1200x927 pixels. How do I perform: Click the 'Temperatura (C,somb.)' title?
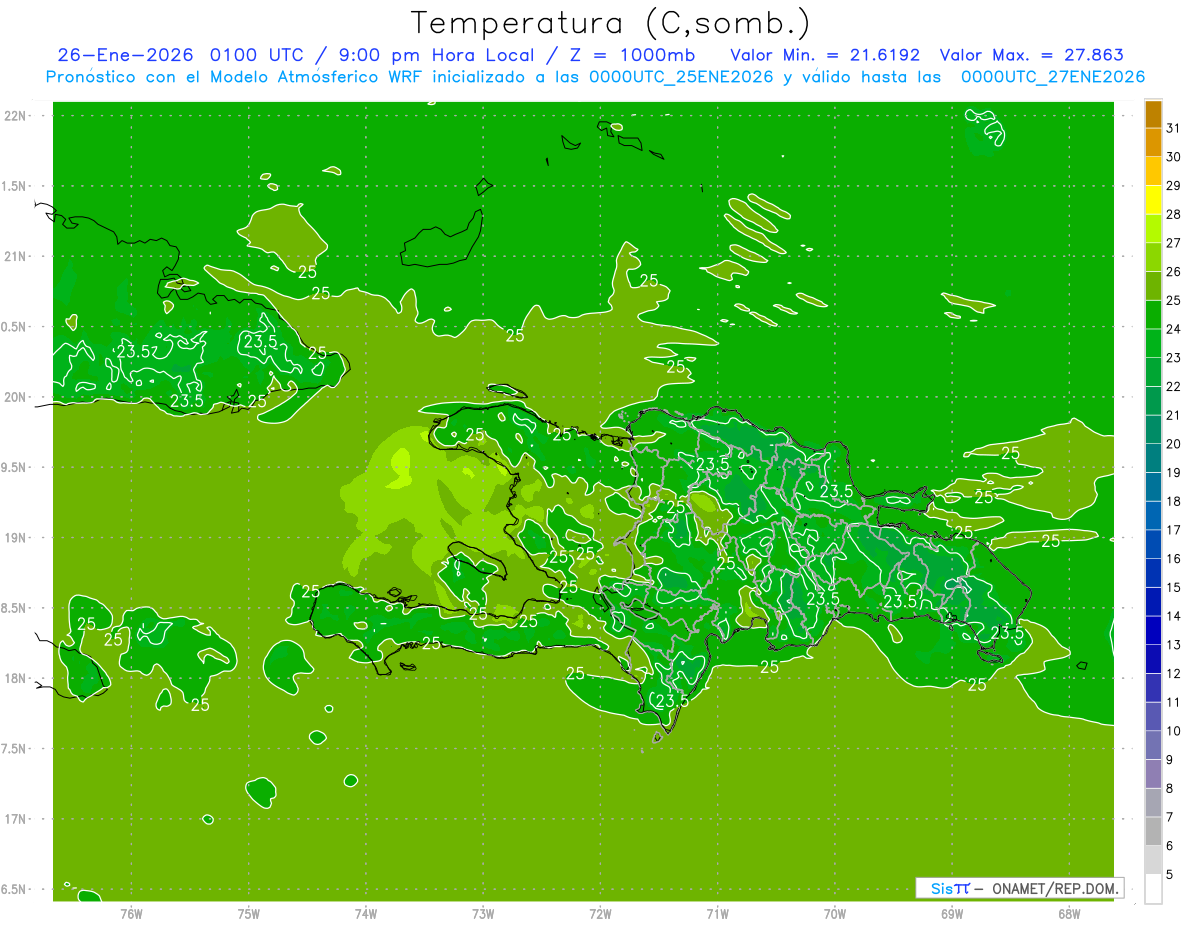[611, 22]
